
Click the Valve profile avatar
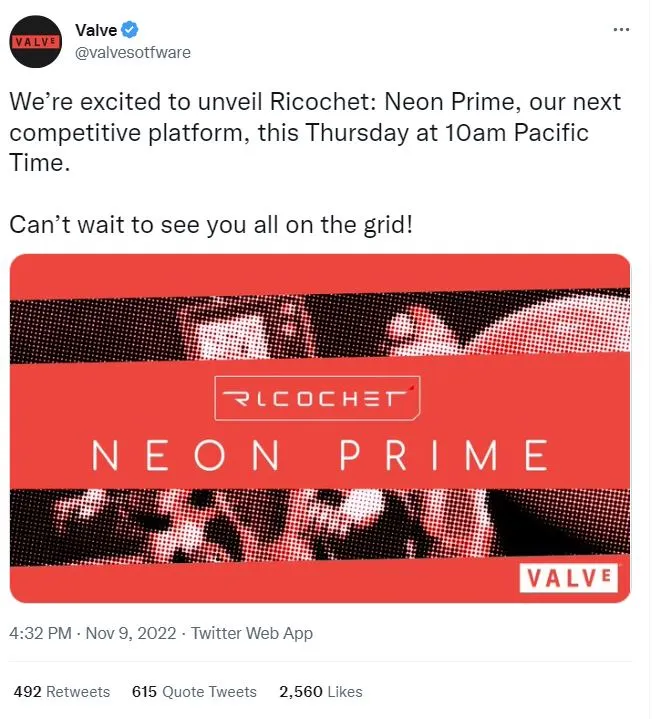point(35,41)
